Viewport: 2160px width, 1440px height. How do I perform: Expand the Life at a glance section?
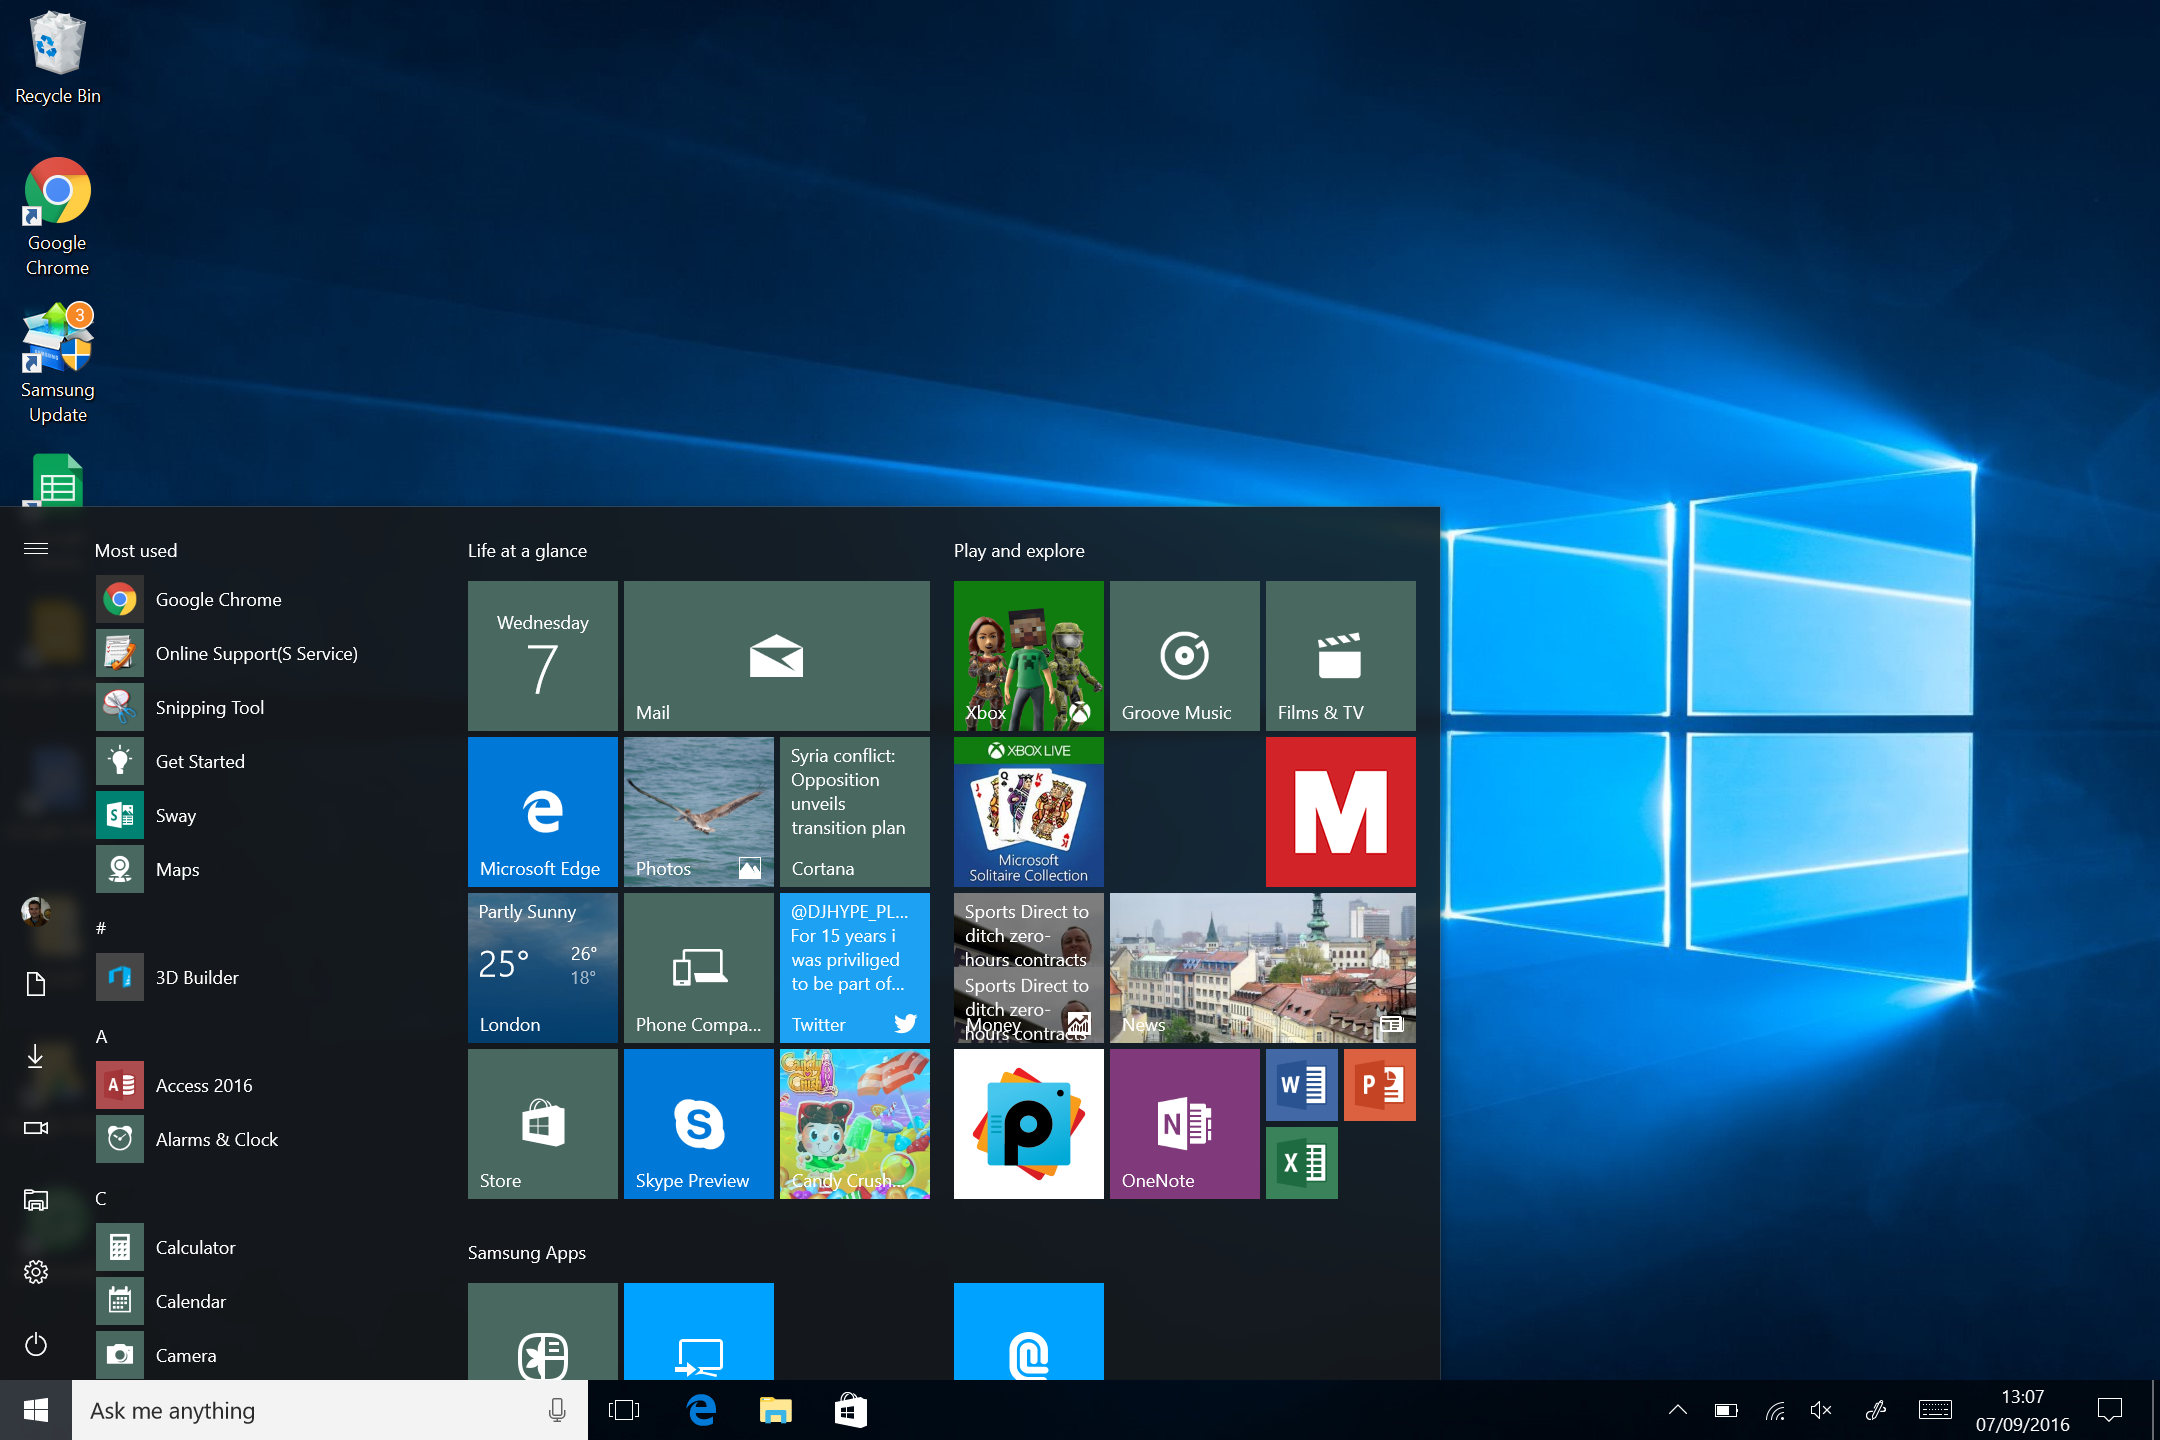524,548
